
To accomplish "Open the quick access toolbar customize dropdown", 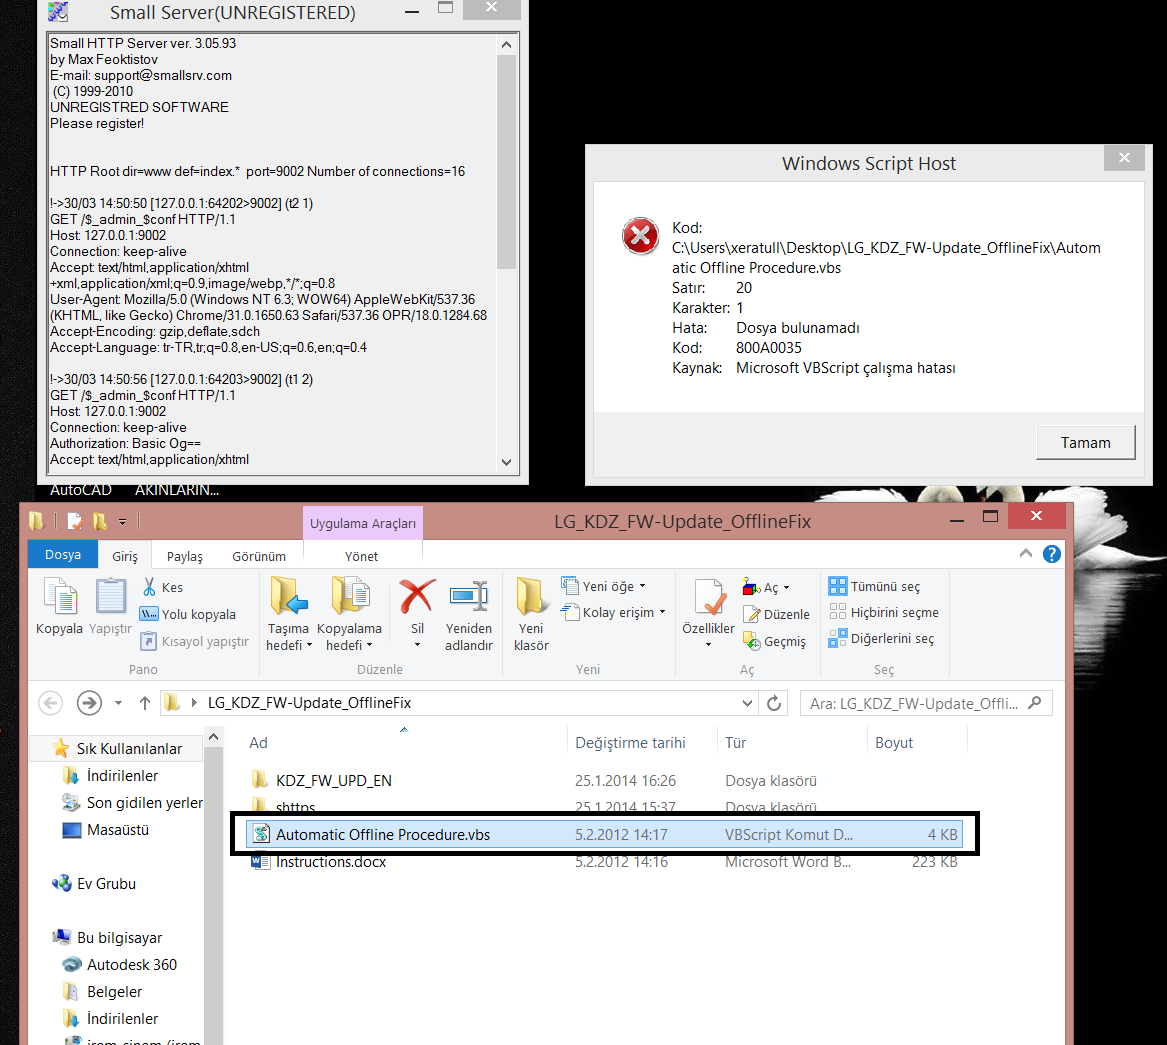I will 122,522.
